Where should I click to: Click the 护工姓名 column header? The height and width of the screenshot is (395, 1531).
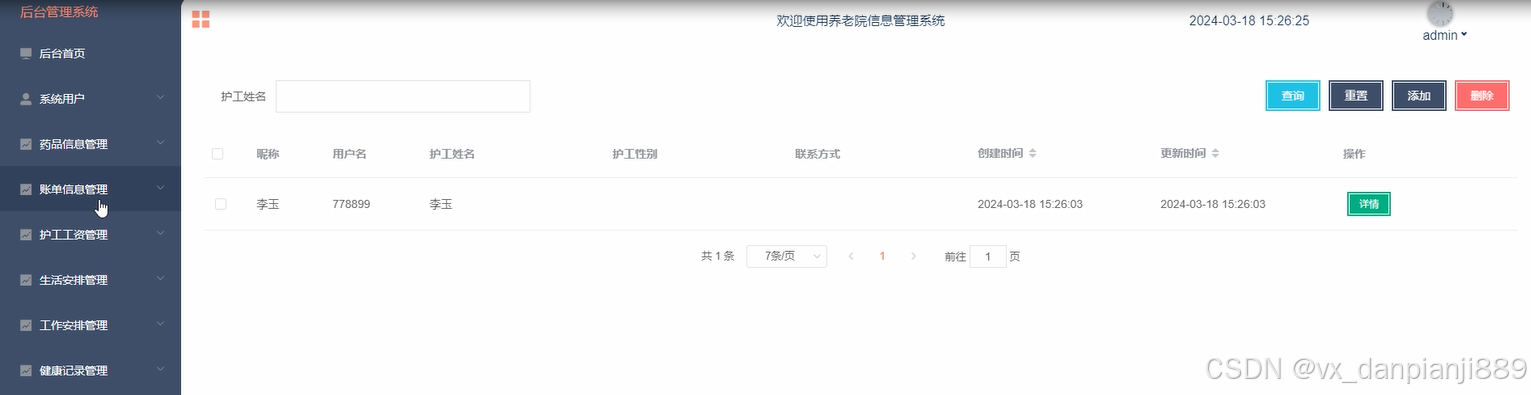click(x=452, y=154)
